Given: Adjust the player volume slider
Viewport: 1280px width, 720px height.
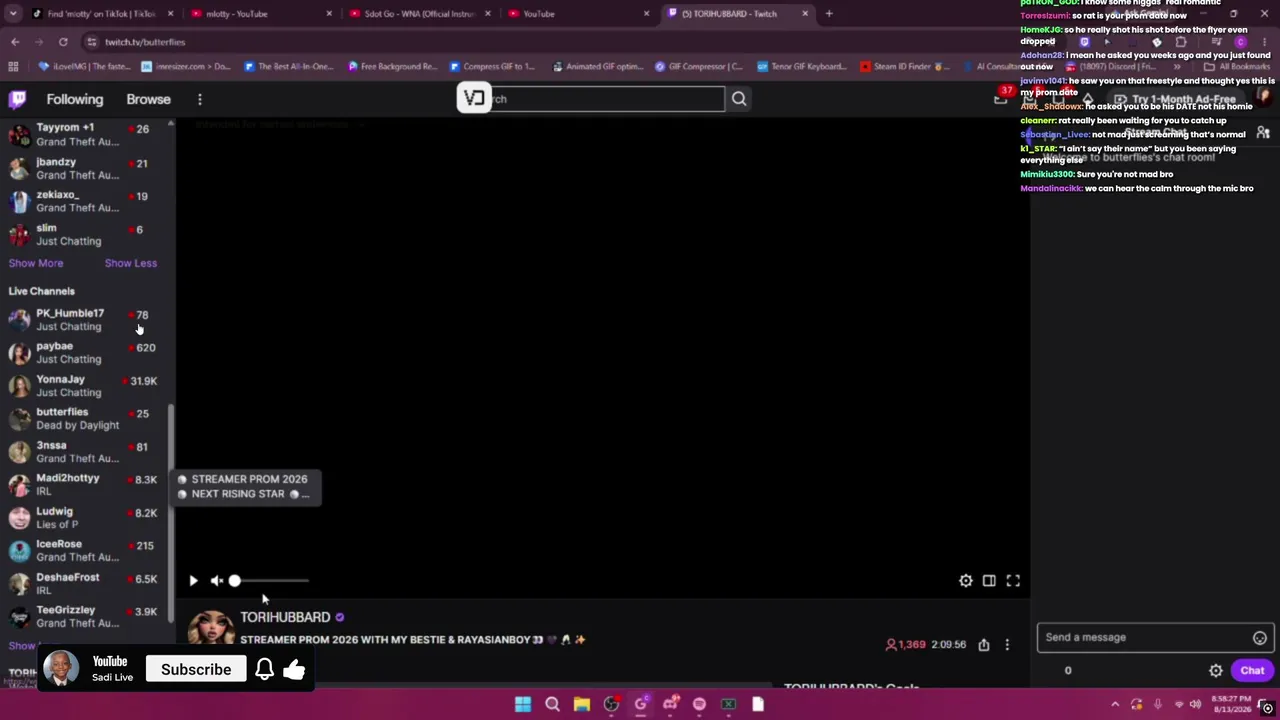Looking at the screenshot, I should [270, 580].
